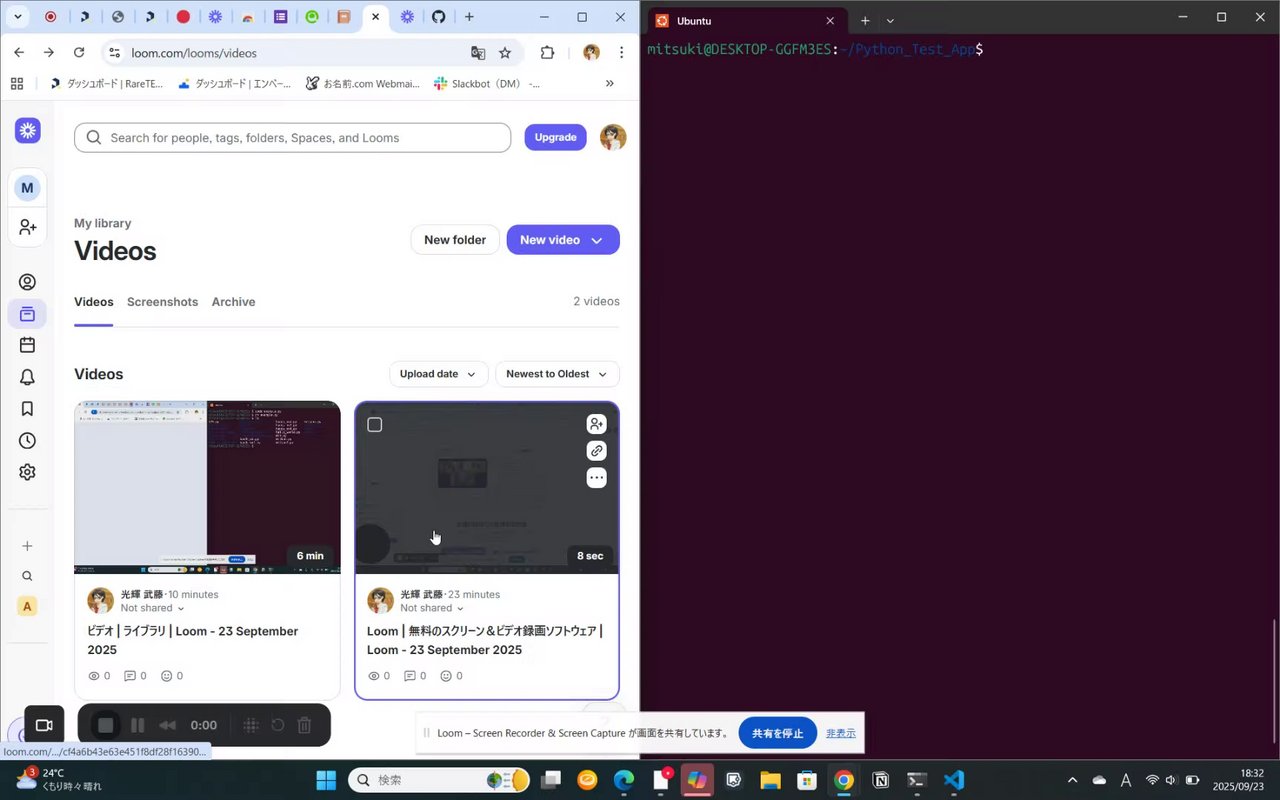Click the Loom search field
The width and height of the screenshot is (1280, 800).
pyautogui.click(x=292, y=138)
